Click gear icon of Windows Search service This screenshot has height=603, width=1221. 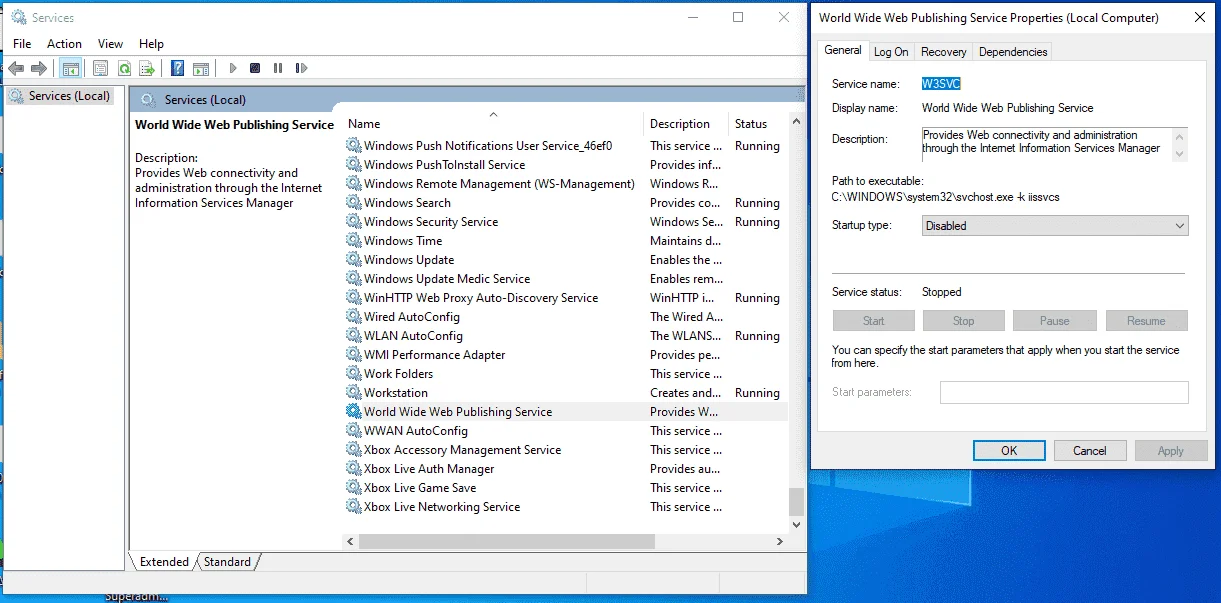click(353, 203)
